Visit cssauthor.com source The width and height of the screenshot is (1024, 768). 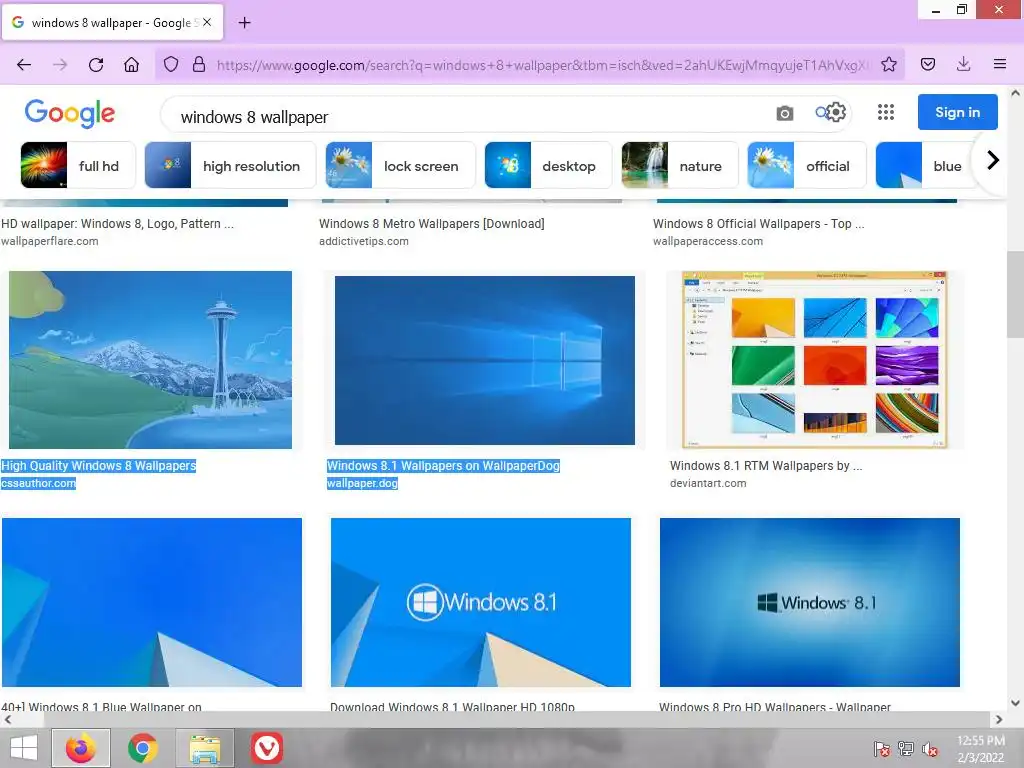[x=39, y=483]
